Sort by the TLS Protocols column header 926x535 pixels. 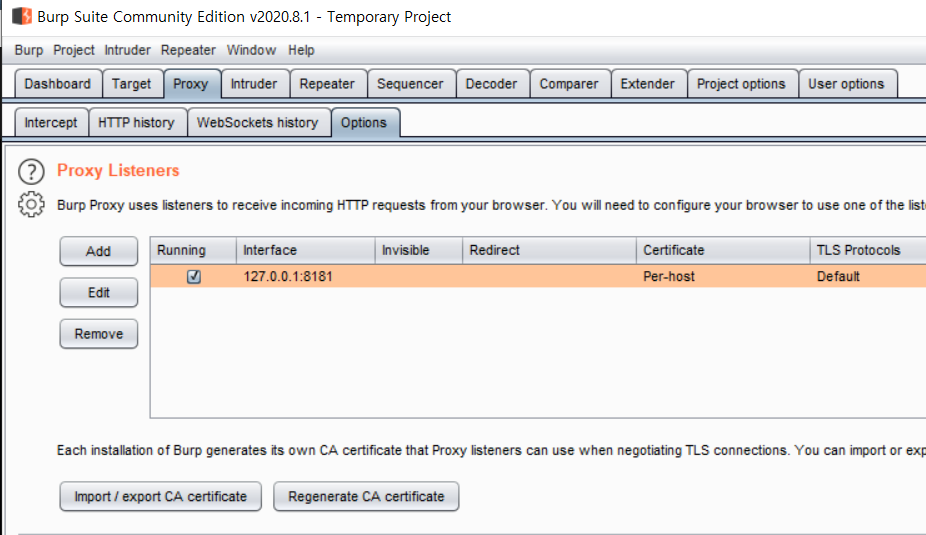click(x=868, y=250)
